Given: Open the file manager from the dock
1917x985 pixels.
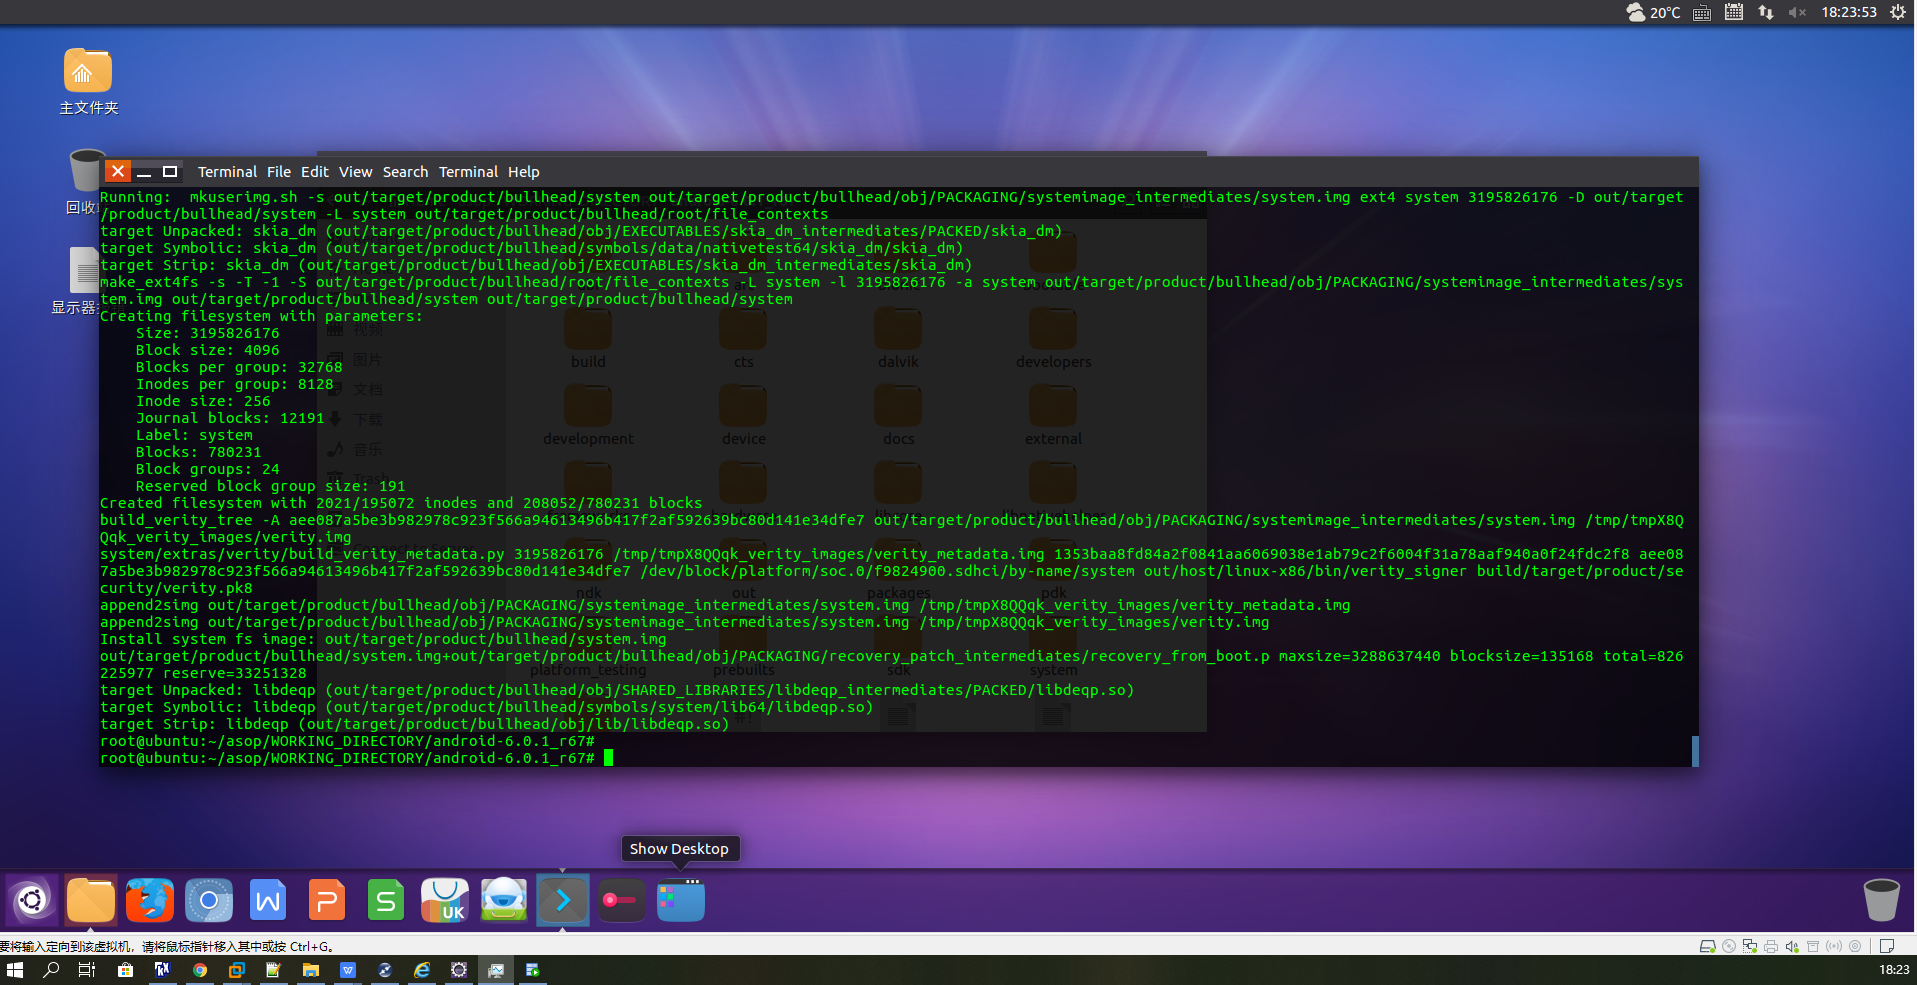Looking at the screenshot, I should pos(90,901).
